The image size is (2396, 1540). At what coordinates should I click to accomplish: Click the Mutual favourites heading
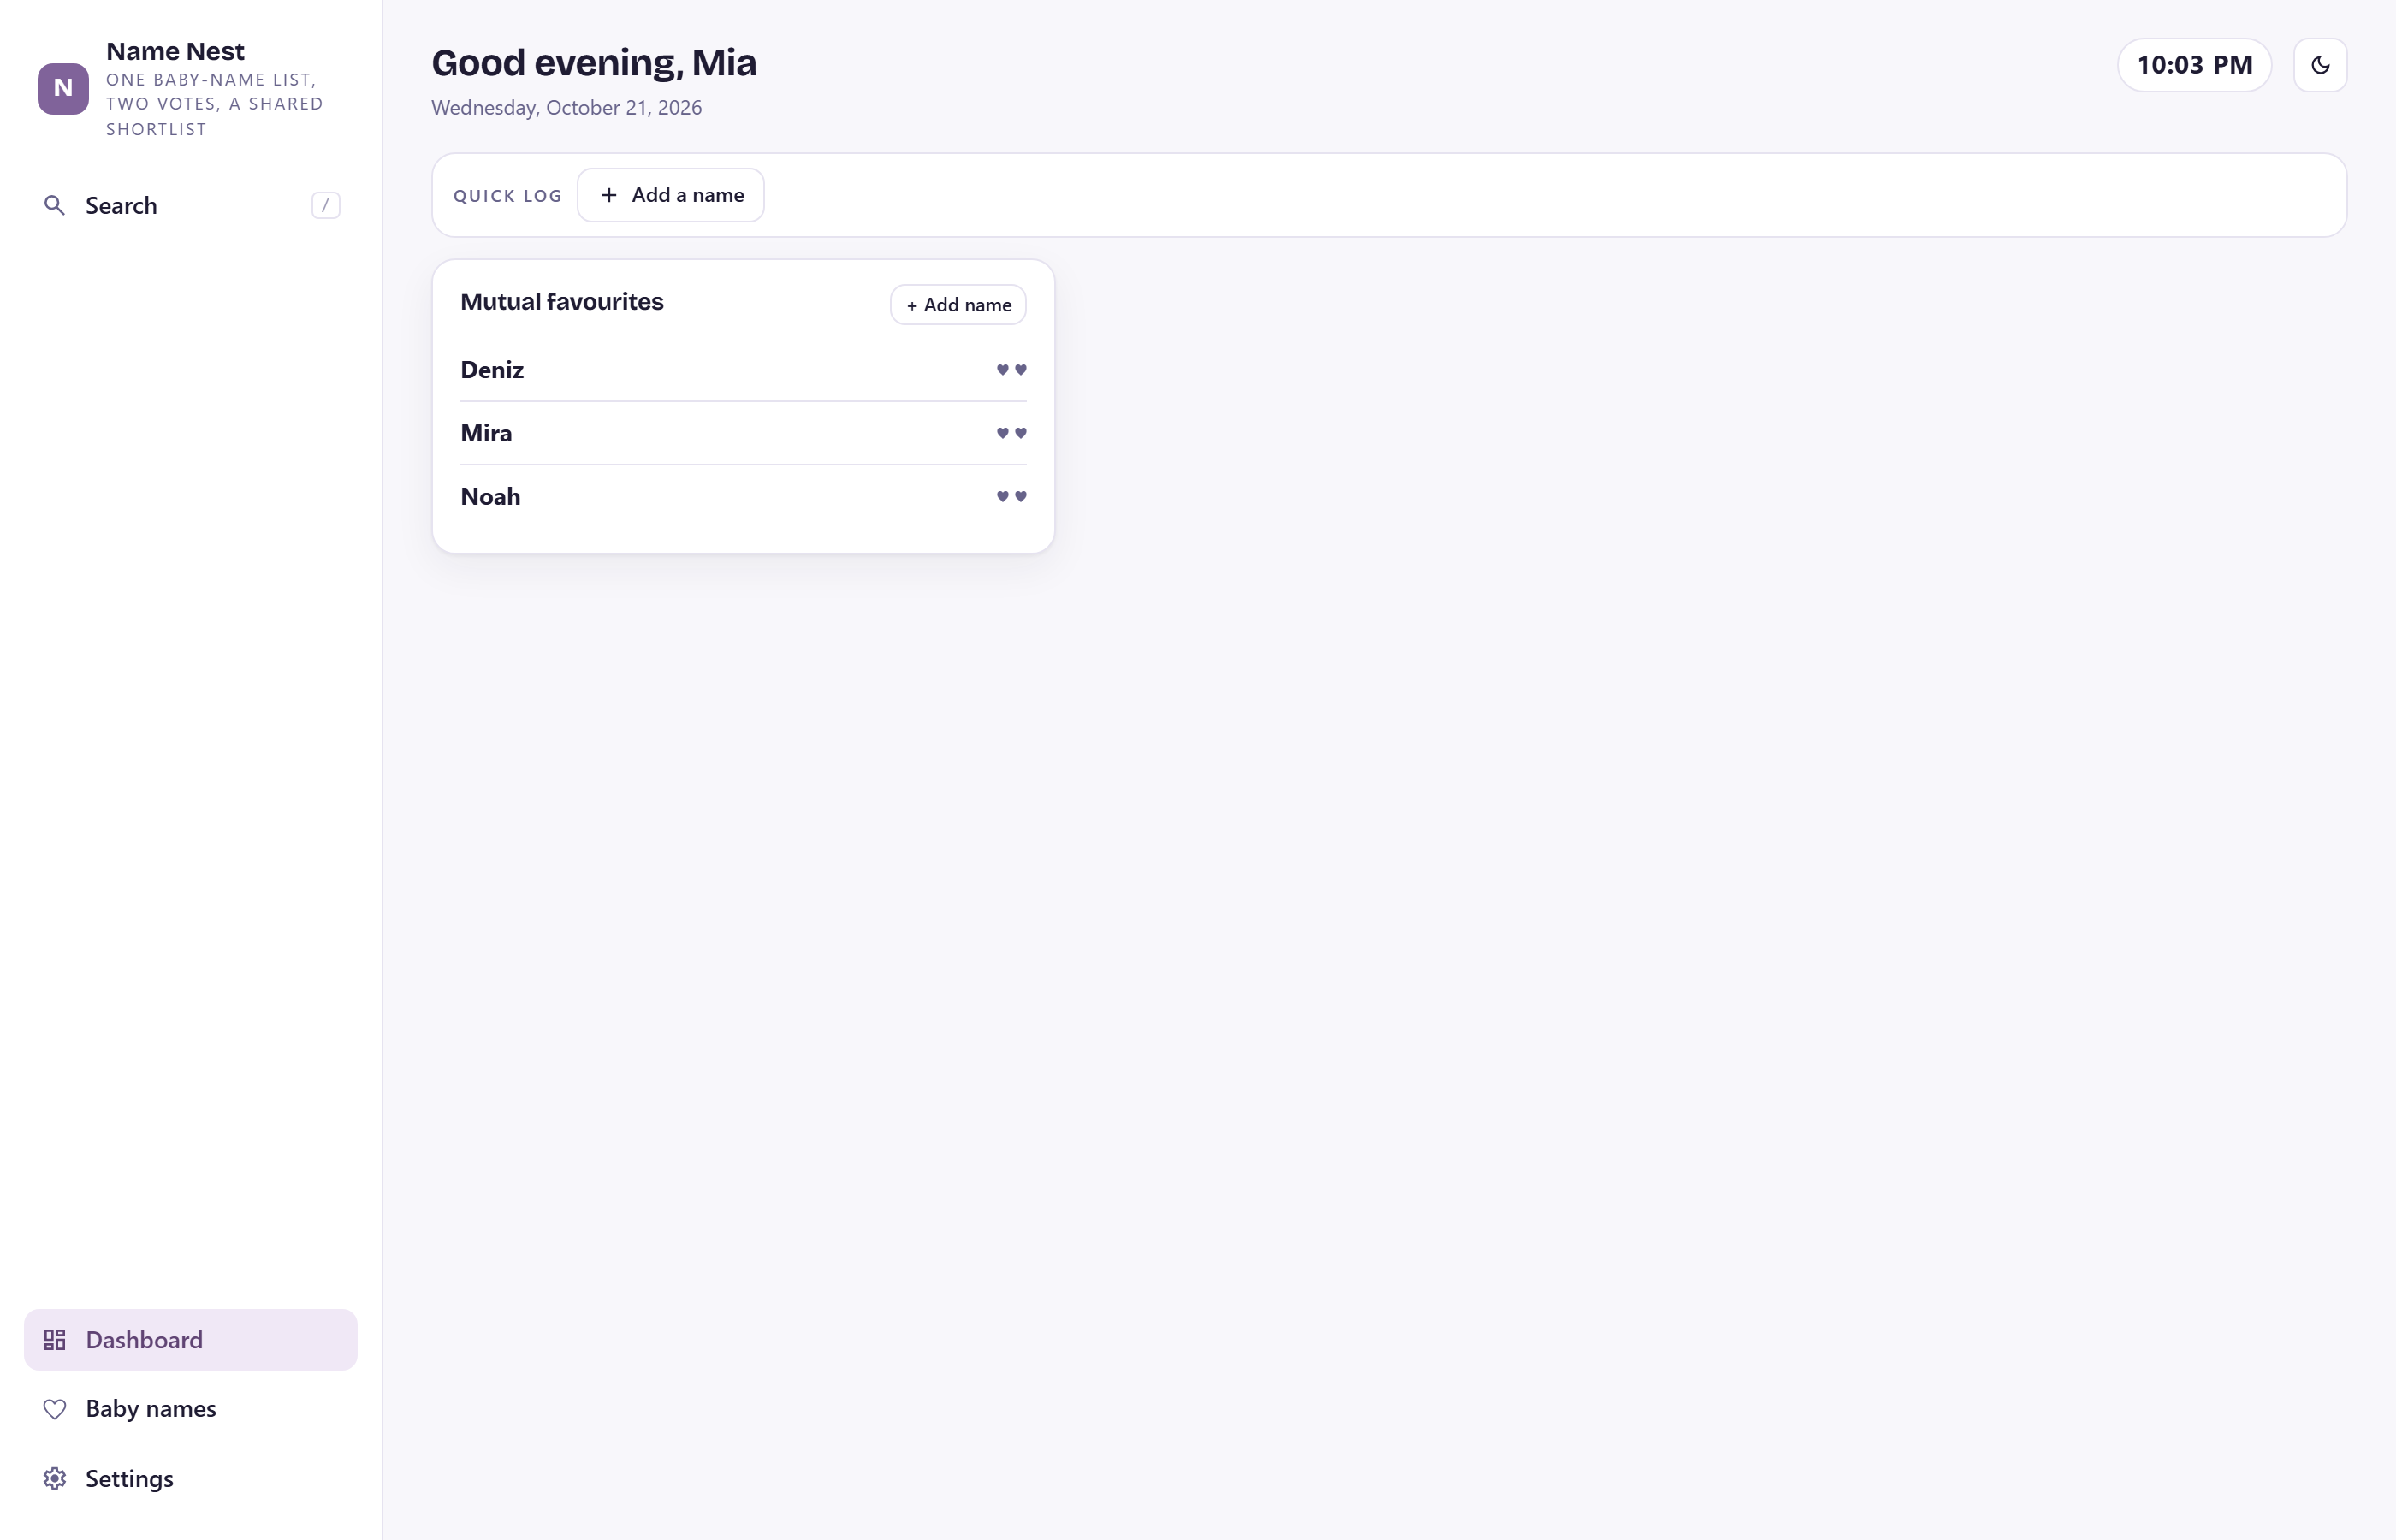pos(562,302)
